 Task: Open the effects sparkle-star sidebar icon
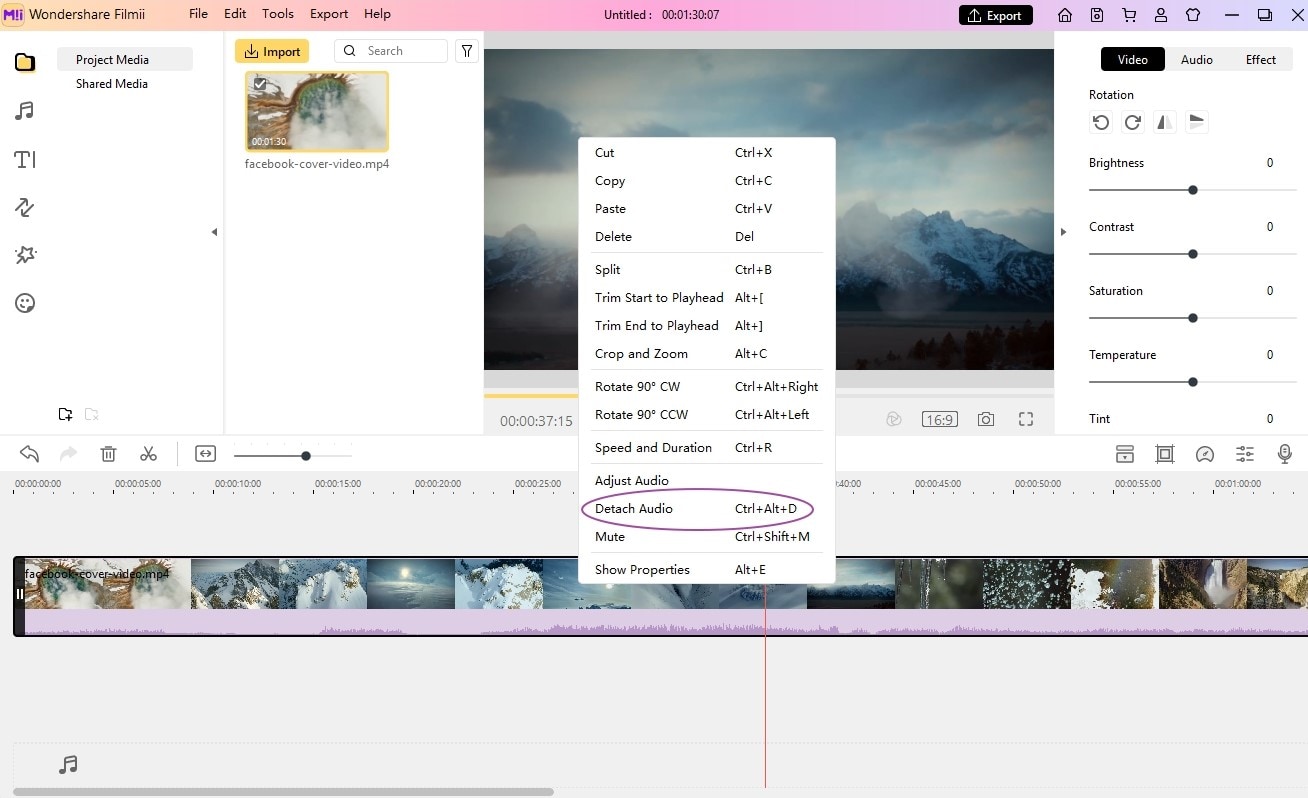pos(25,255)
